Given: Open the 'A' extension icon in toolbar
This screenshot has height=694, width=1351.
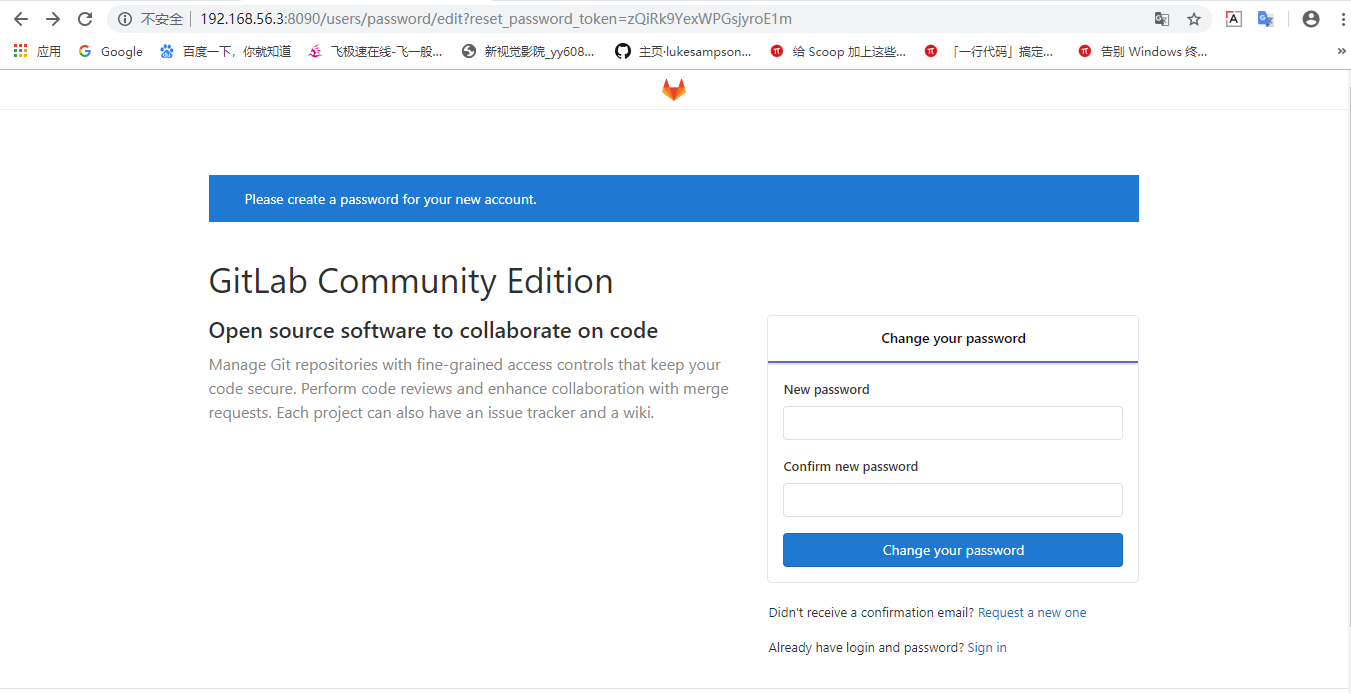Looking at the screenshot, I should (x=1234, y=19).
